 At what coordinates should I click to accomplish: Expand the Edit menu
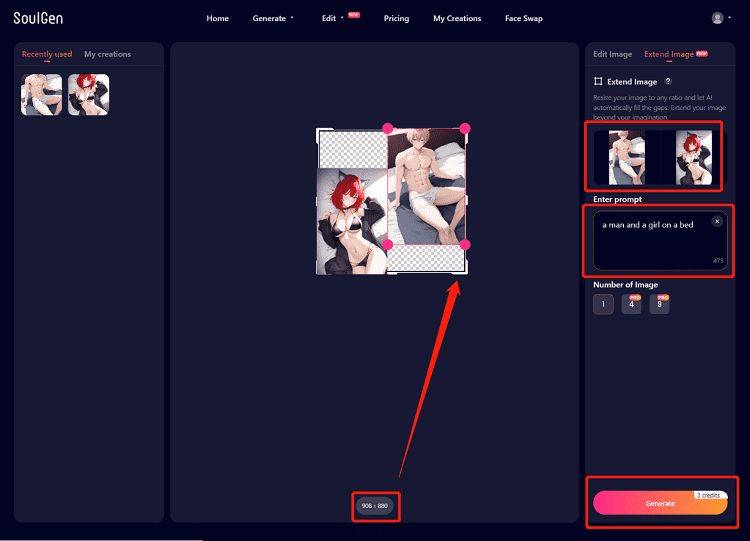click(x=332, y=18)
